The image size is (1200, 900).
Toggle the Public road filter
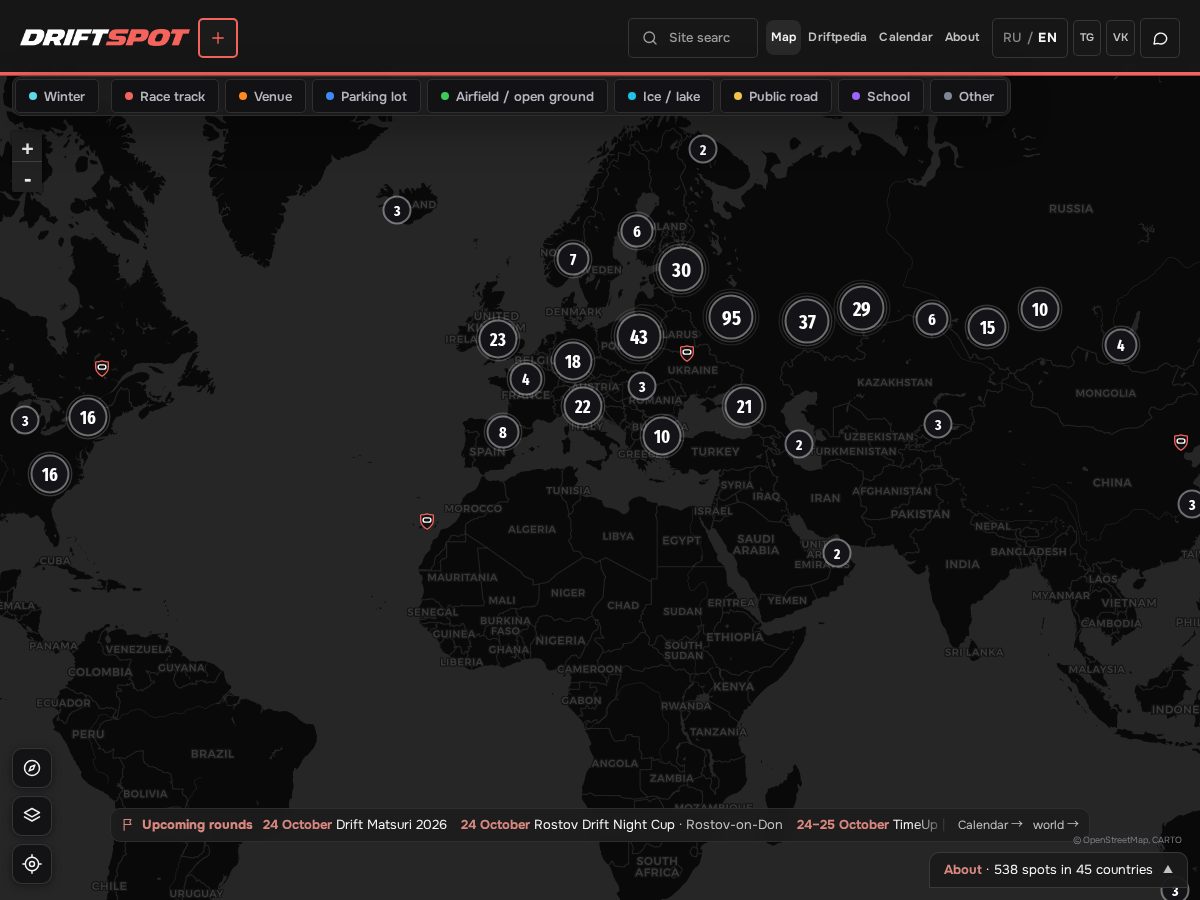click(776, 96)
